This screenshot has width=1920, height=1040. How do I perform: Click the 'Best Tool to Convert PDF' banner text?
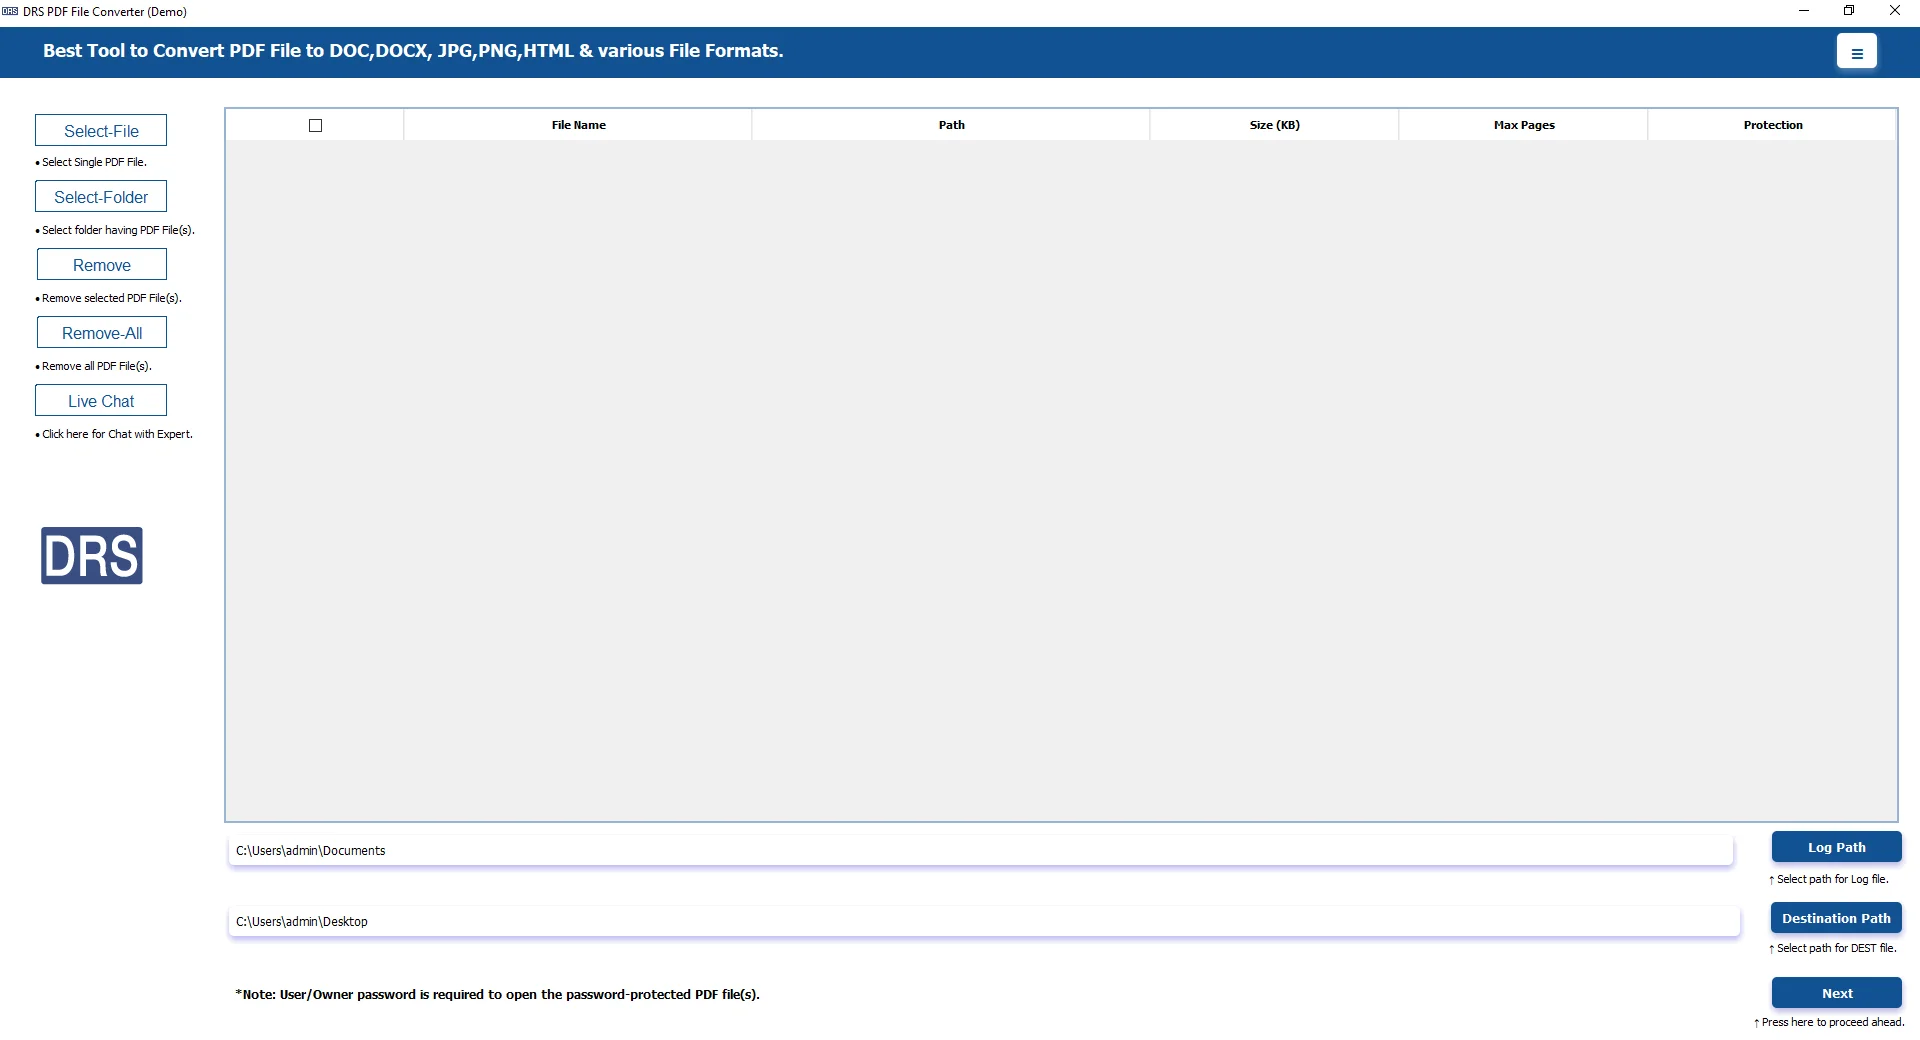click(x=413, y=51)
